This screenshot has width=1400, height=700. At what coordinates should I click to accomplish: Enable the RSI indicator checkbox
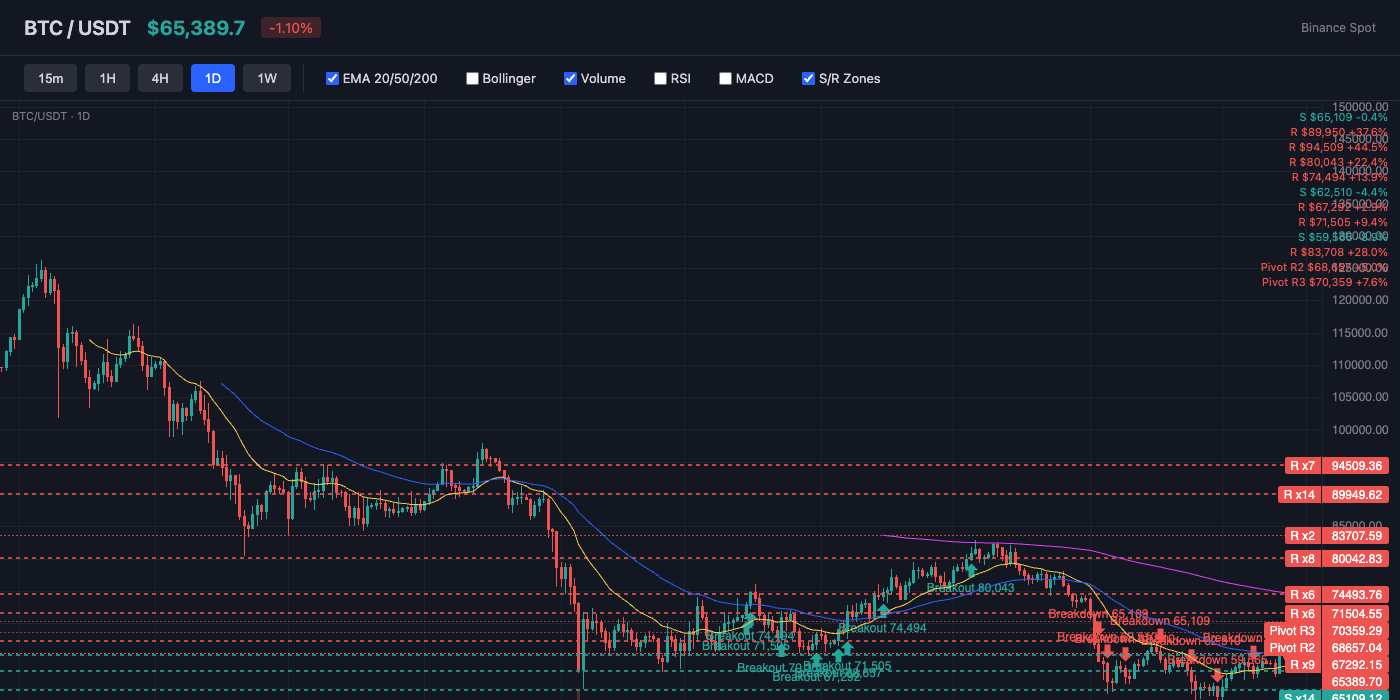coord(660,78)
